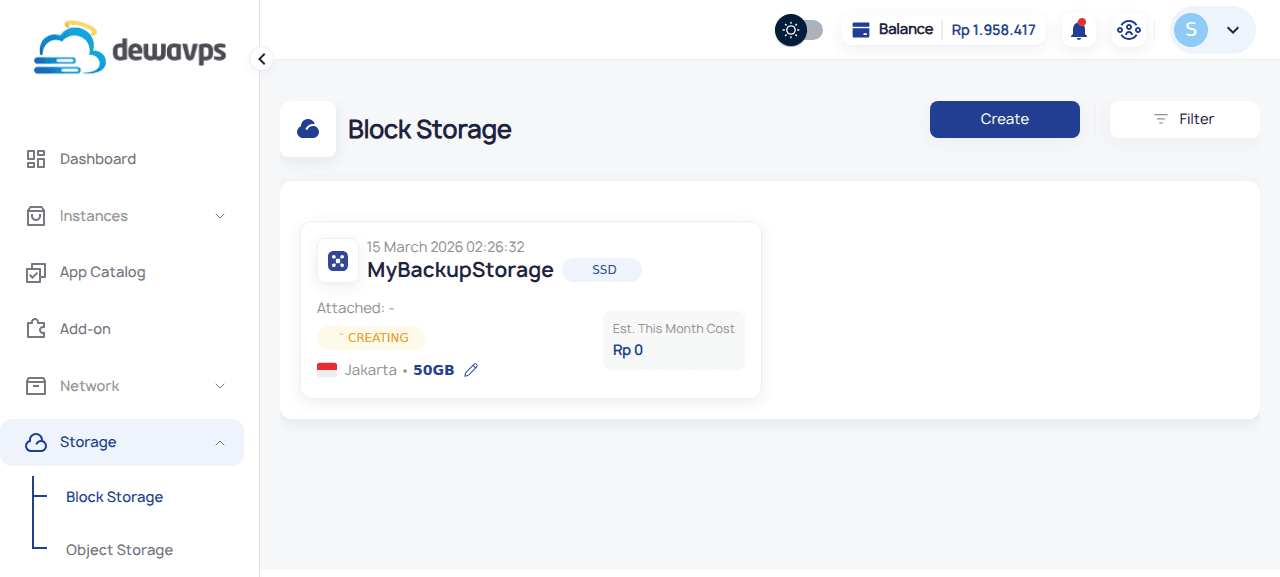This screenshot has width=1280, height=577.
Task: Select the Network icon
Action: pyautogui.click(x=36, y=385)
